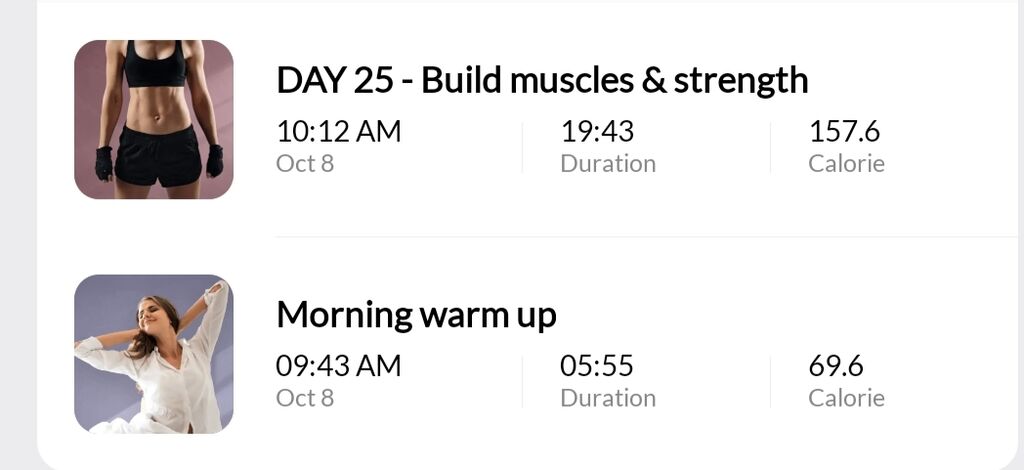The height and width of the screenshot is (470, 1024).
Task: Open the DAY 25 - Build muscles & strength title
Action: (542, 80)
